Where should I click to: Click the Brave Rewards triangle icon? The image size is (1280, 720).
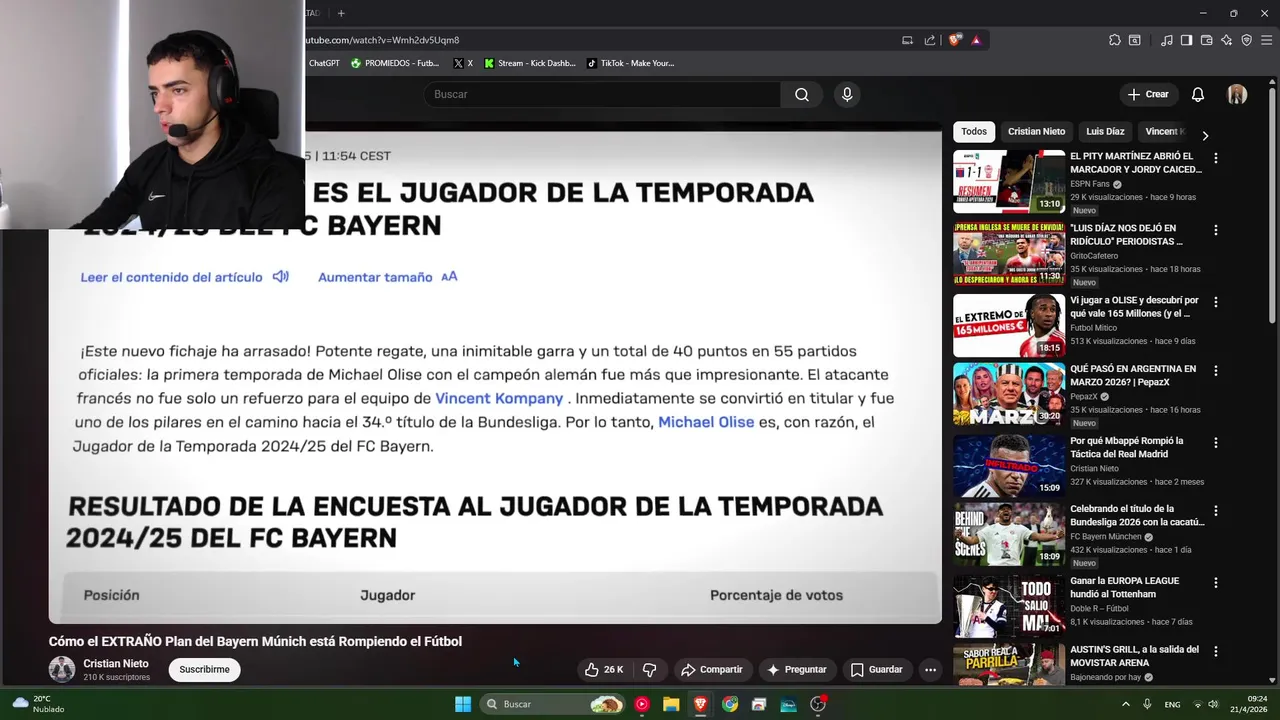976,40
